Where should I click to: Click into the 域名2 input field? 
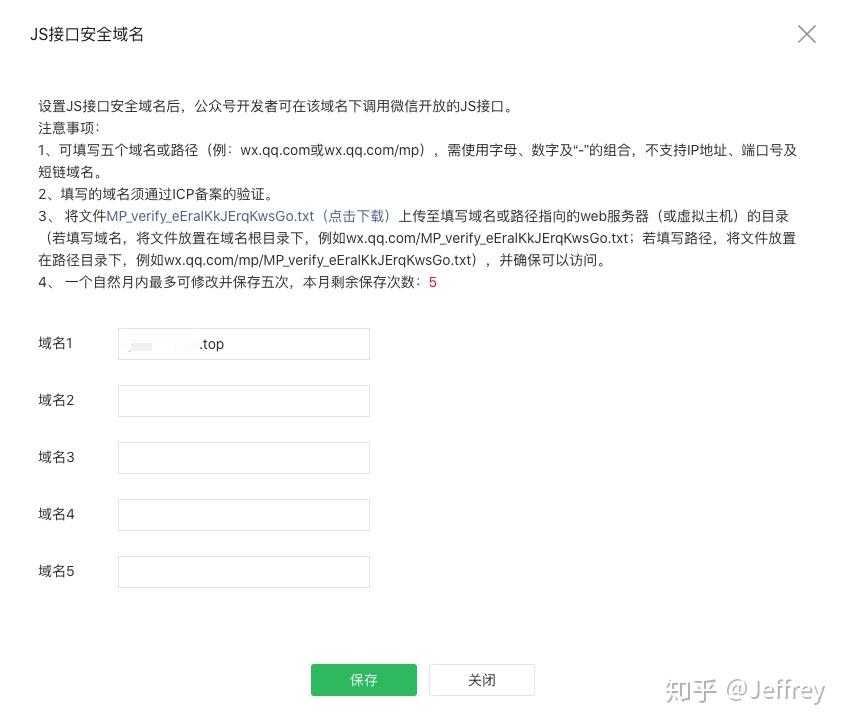tap(244, 401)
